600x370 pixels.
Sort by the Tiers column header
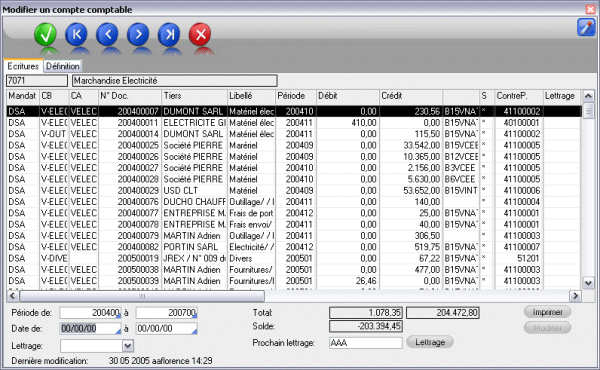pos(194,96)
